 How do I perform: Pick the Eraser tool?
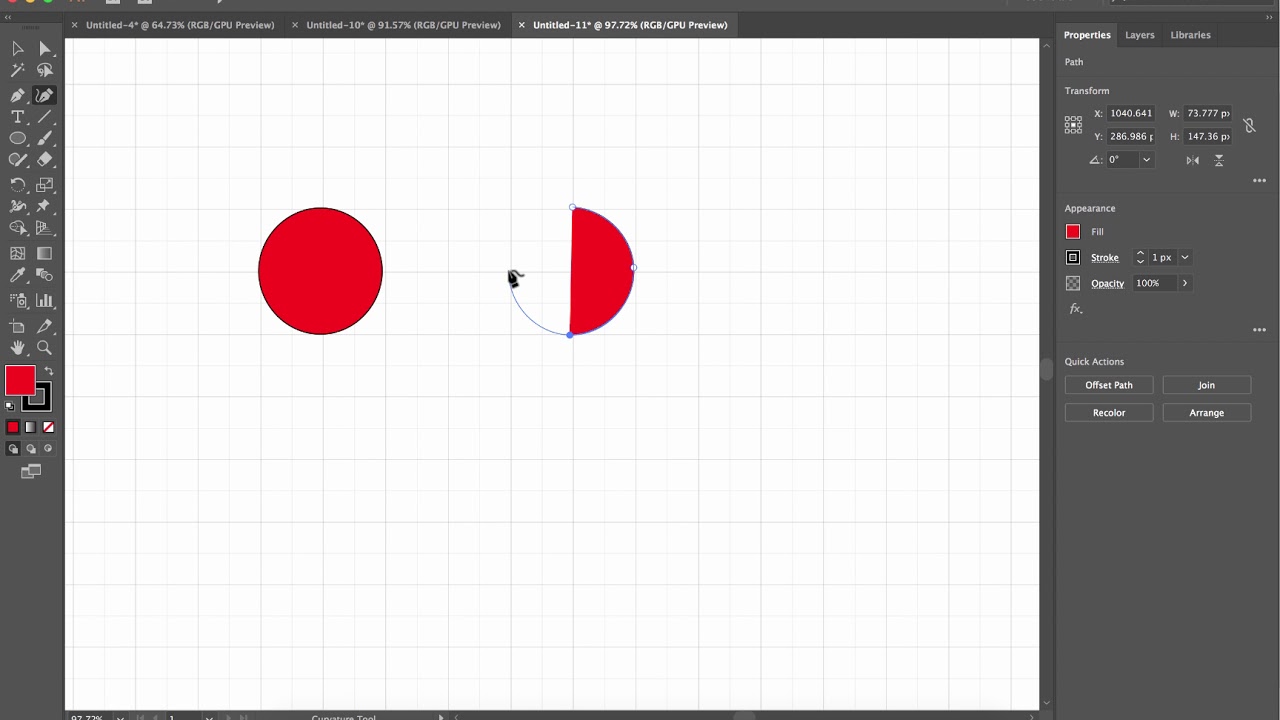(x=45, y=160)
